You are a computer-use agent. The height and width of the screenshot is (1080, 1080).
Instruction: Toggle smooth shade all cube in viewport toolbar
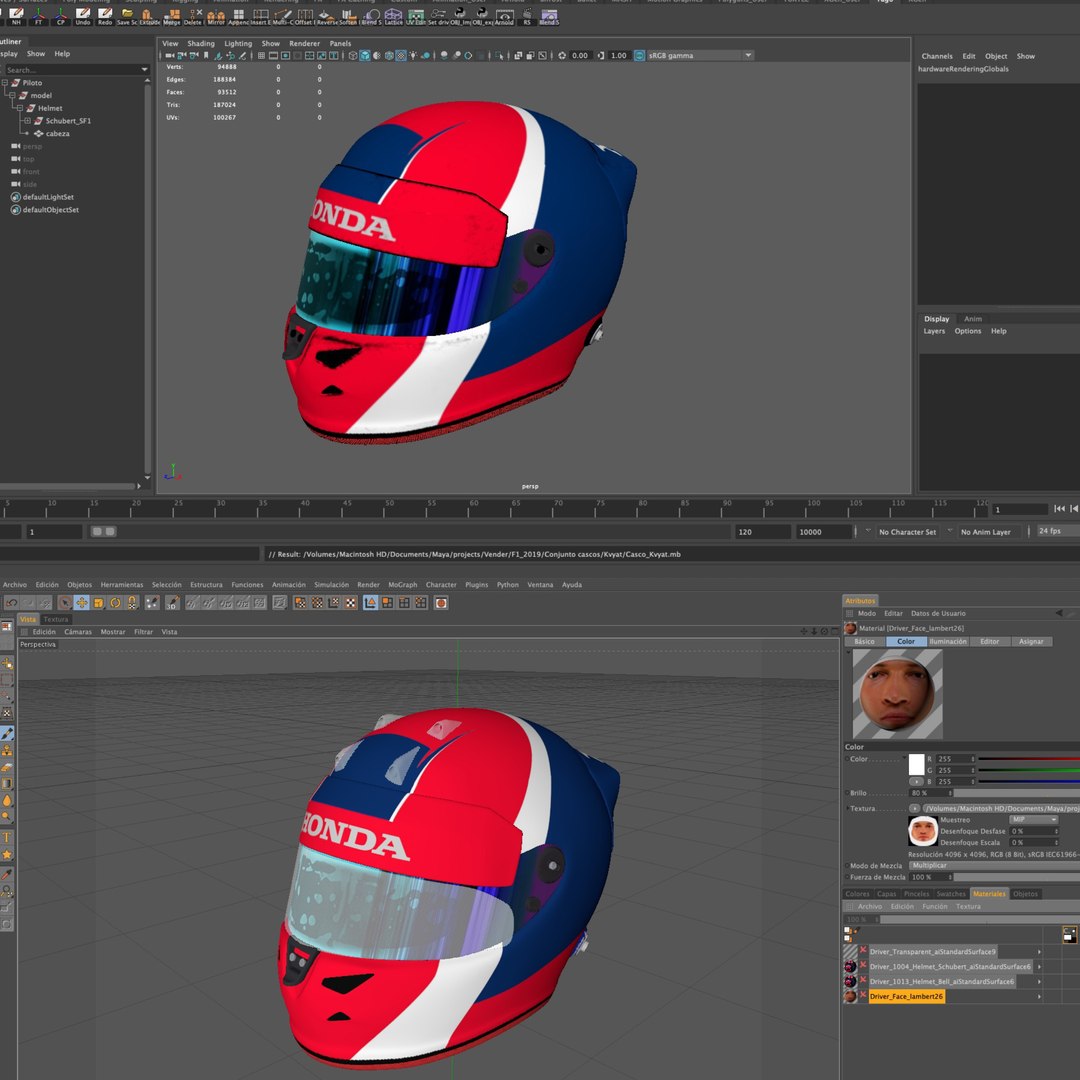365,56
